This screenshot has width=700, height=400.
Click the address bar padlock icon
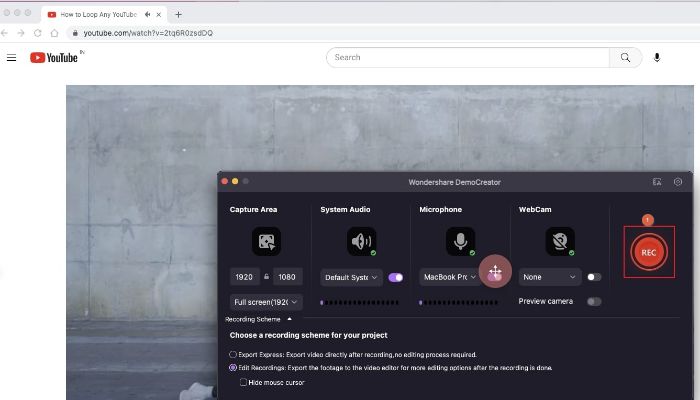[x=75, y=33]
